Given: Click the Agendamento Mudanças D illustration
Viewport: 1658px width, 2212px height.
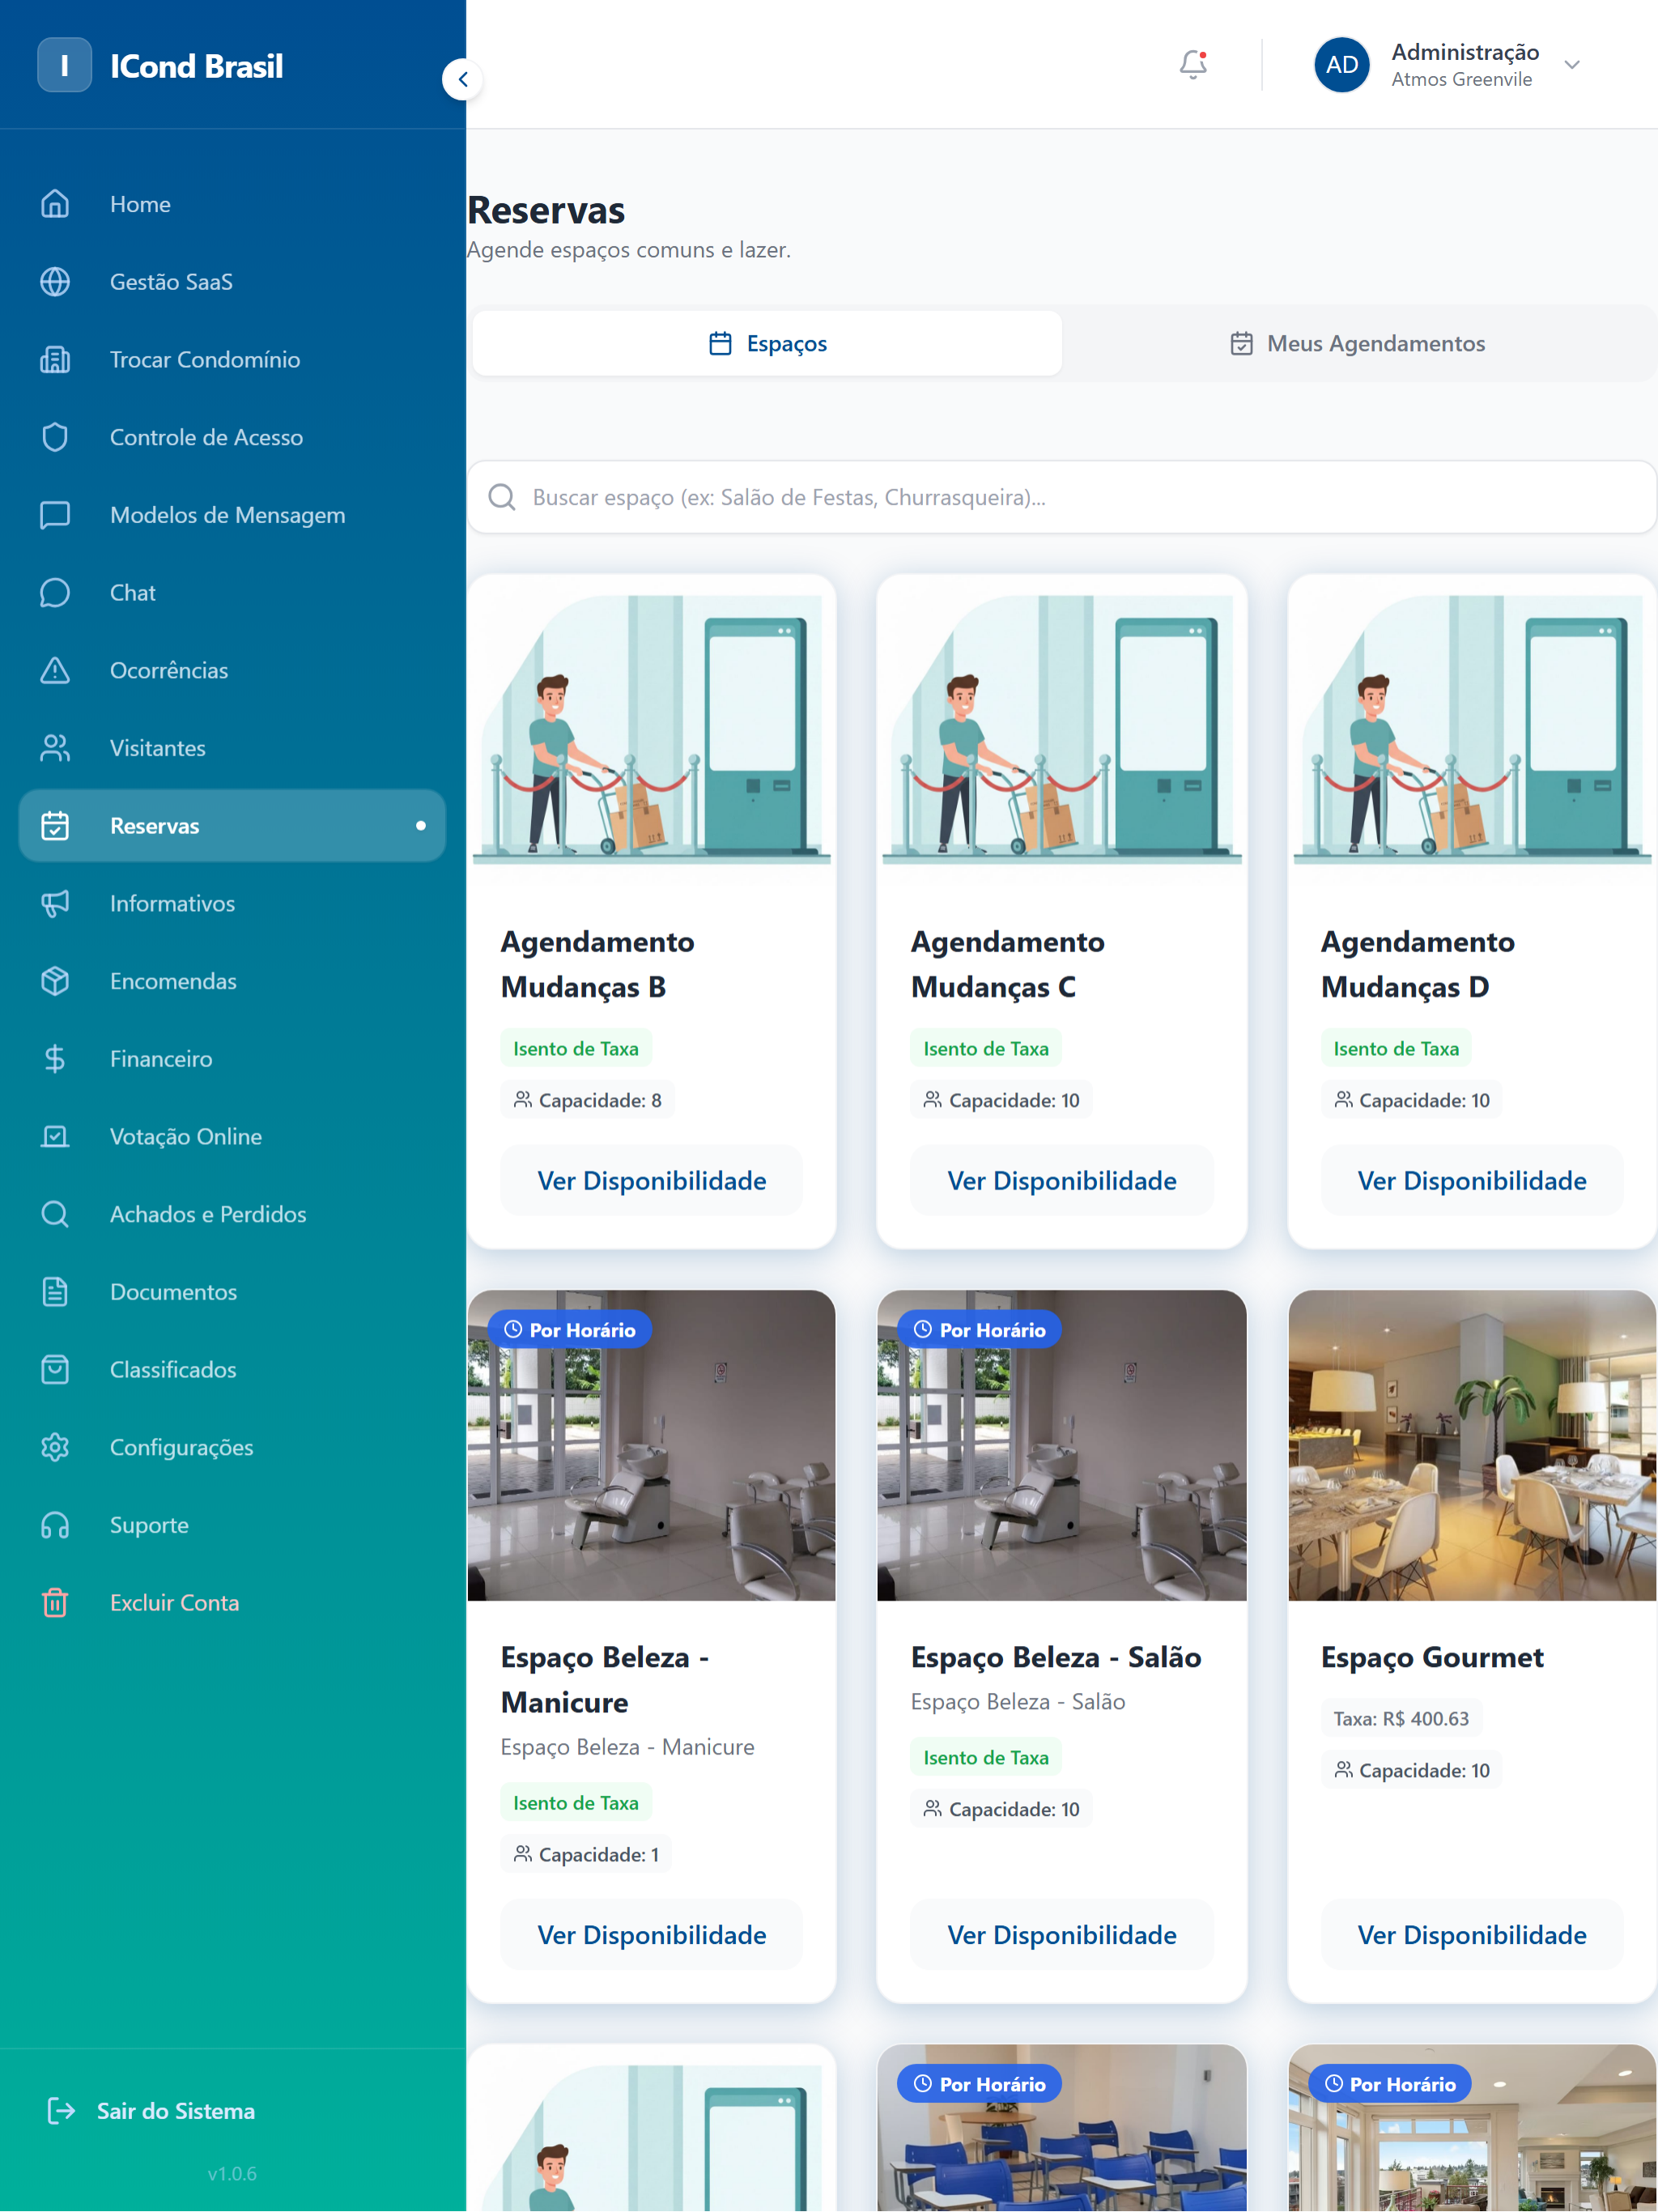Looking at the screenshot, I should 1472,730.
